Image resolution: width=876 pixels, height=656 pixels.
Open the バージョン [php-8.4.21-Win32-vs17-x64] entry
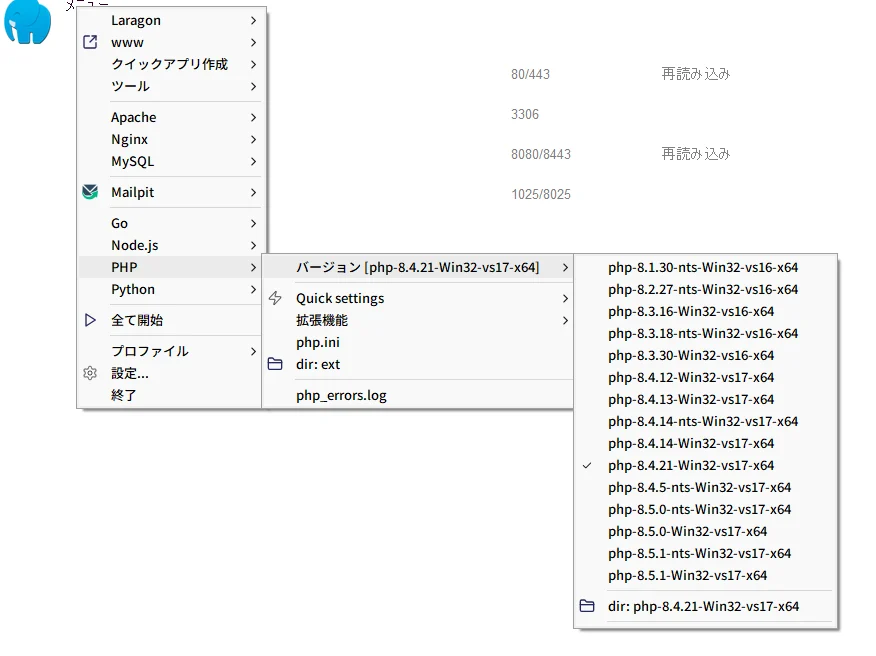(417, 267)
